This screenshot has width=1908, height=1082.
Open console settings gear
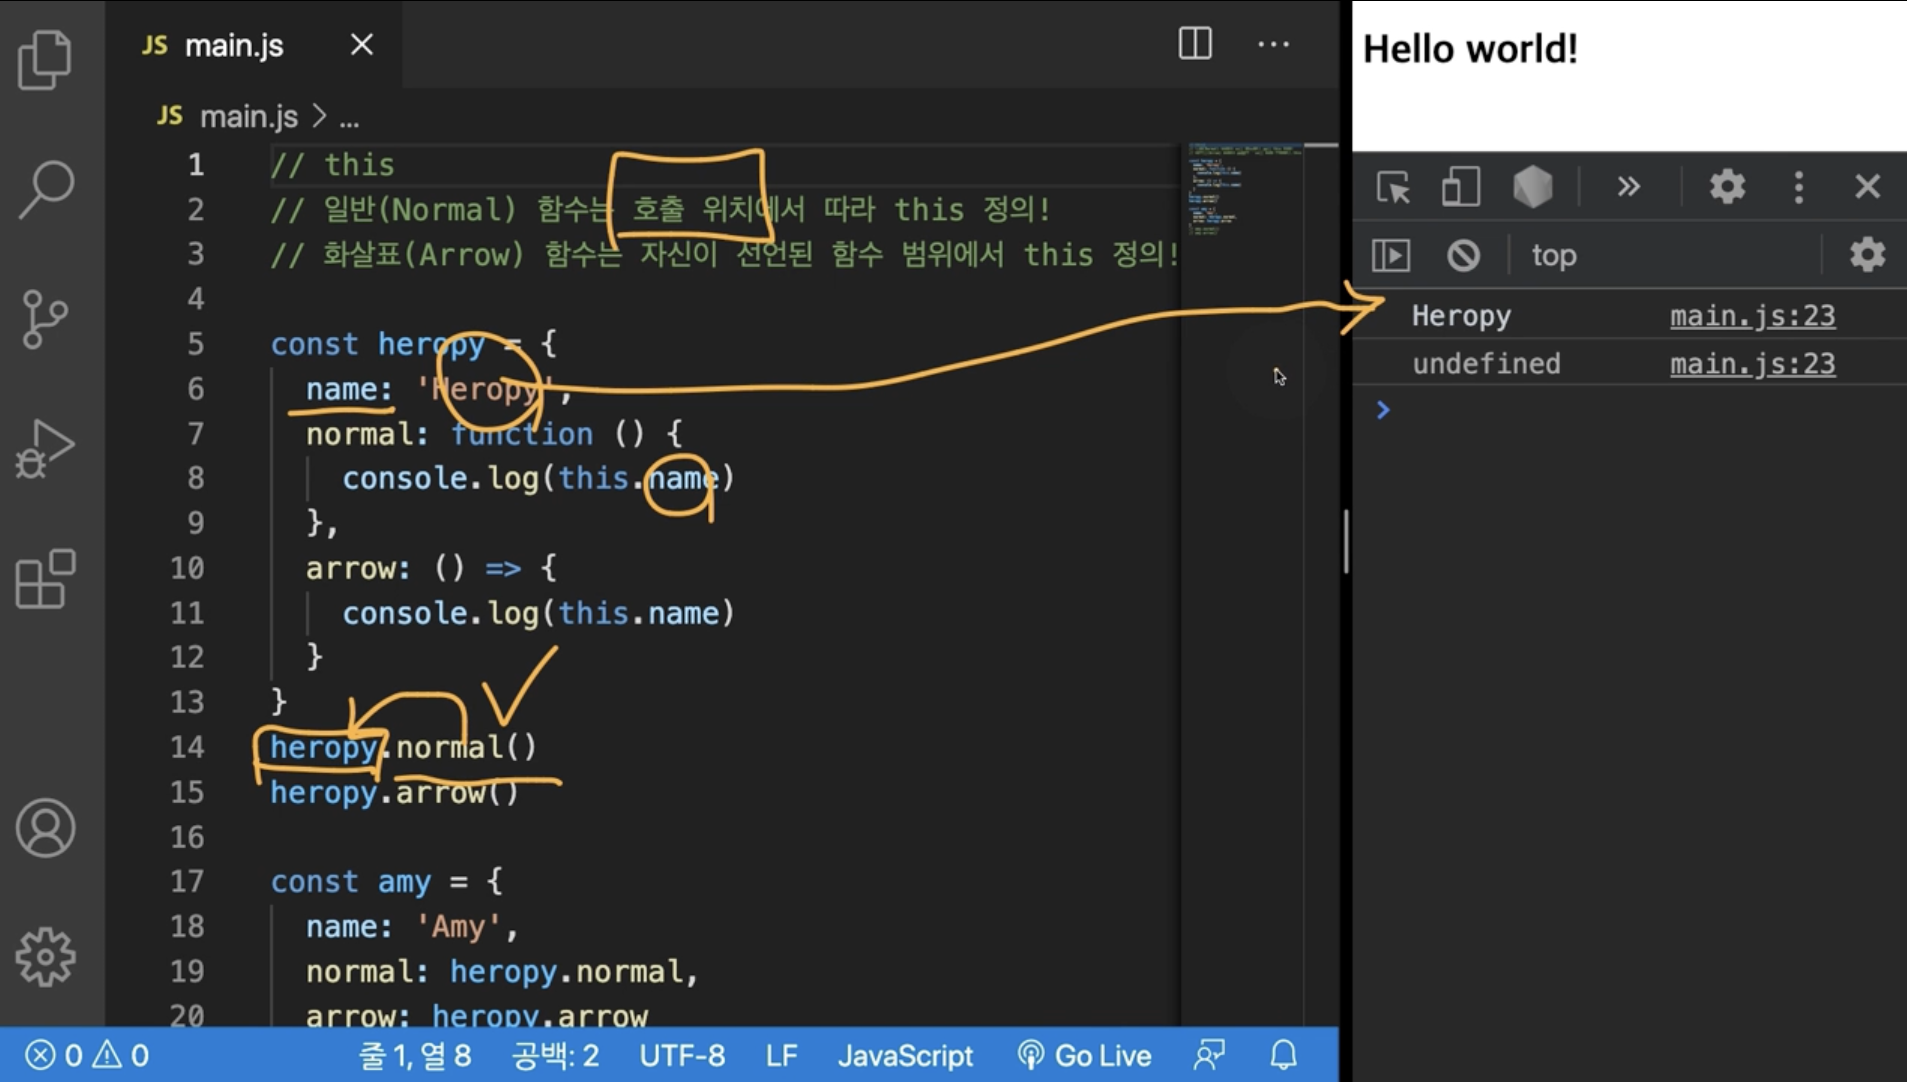click(1867, 255)
